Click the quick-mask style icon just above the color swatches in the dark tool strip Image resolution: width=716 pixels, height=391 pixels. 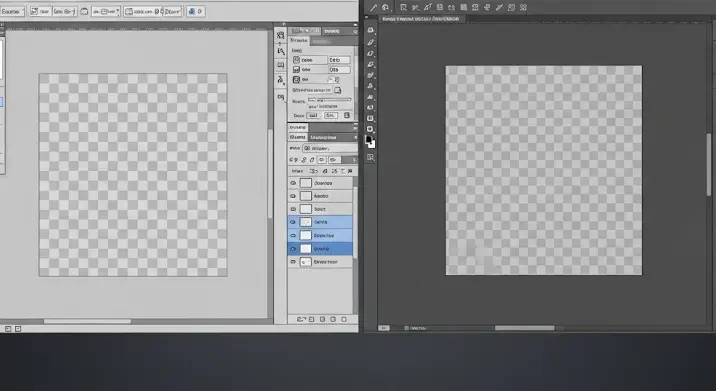point(370,129)
